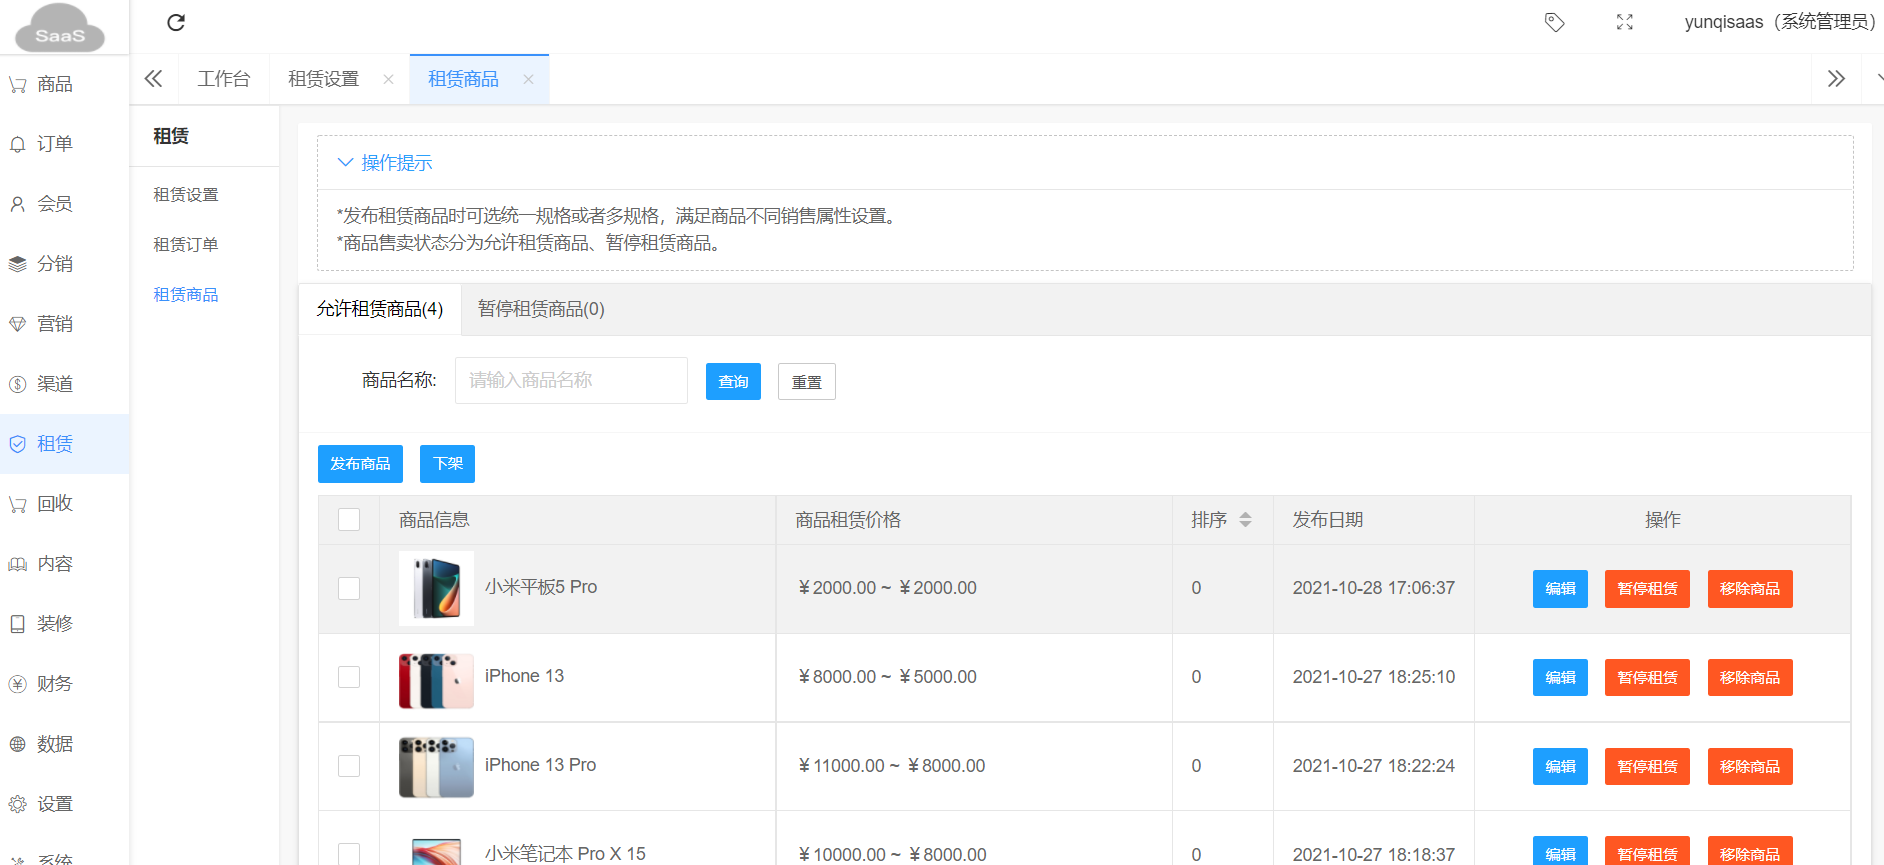Image resolution: width=1884 pixels, height=865 pixels.
Task: Click date 2021-10-27 18:25:10
Action: coord(1374,677)
